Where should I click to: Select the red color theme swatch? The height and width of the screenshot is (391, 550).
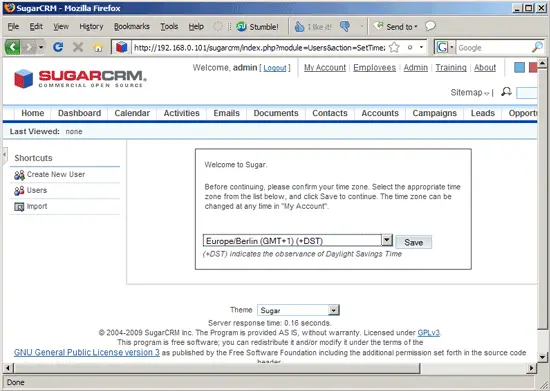point(533,67)
